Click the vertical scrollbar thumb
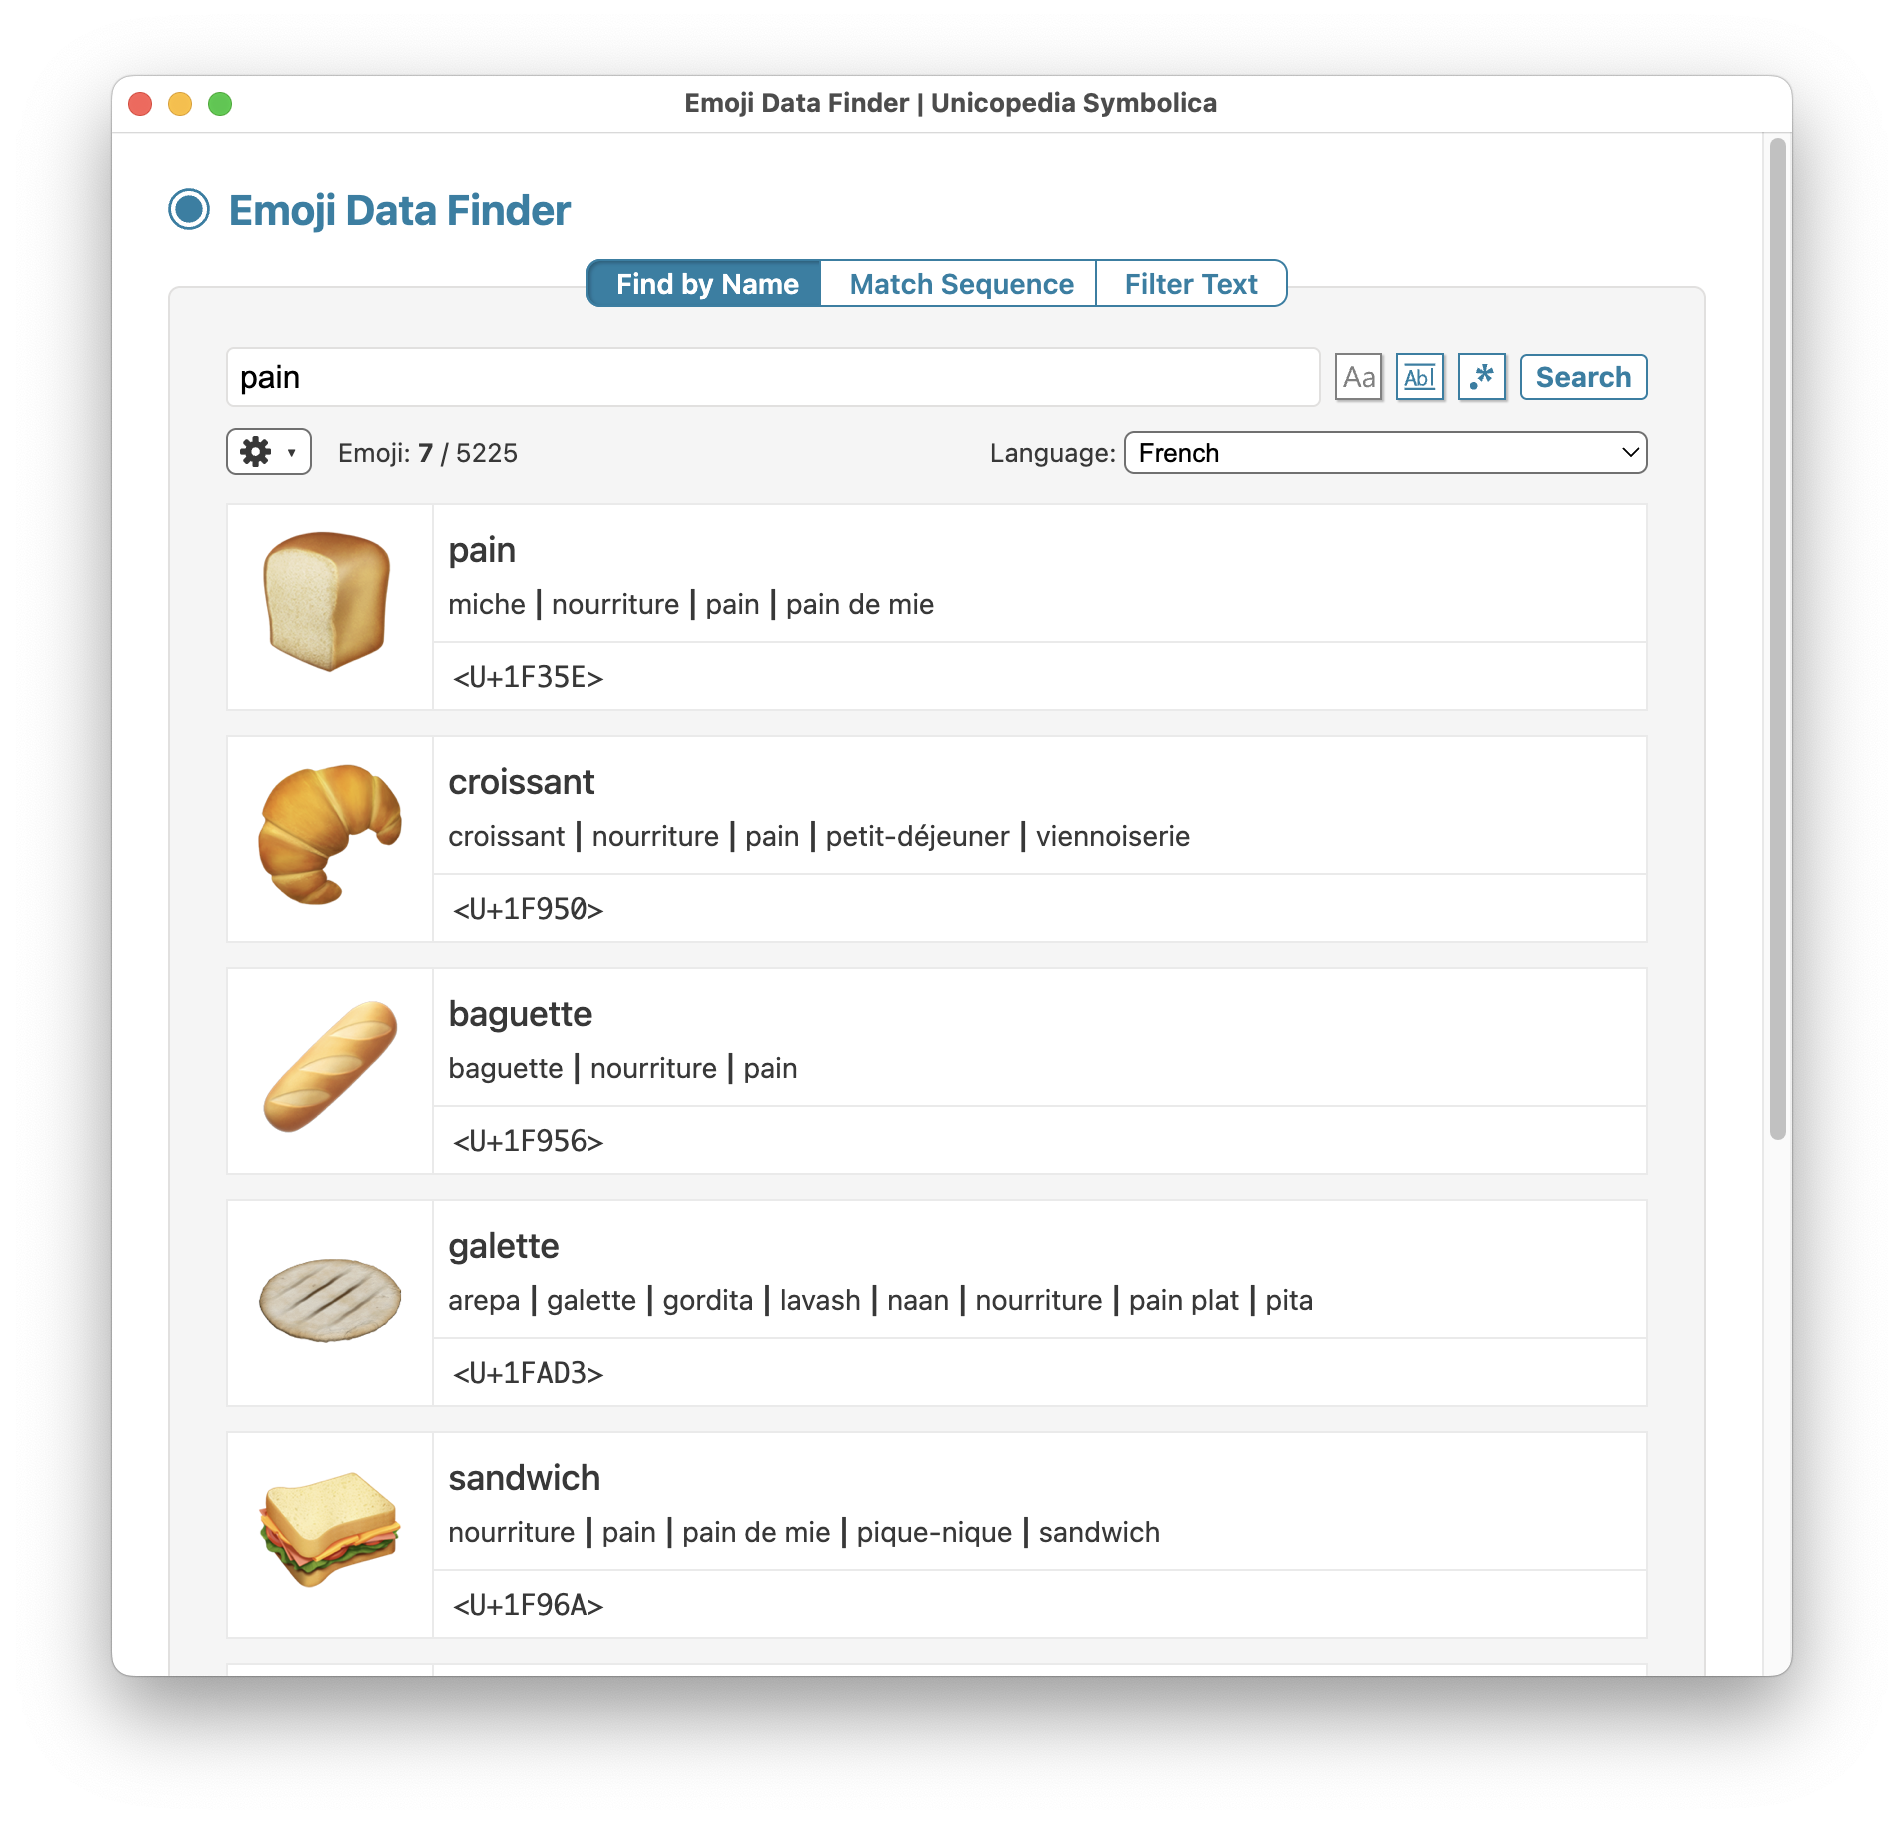The width and height of the screenshot is (1904, 1824). (1777, 639)
